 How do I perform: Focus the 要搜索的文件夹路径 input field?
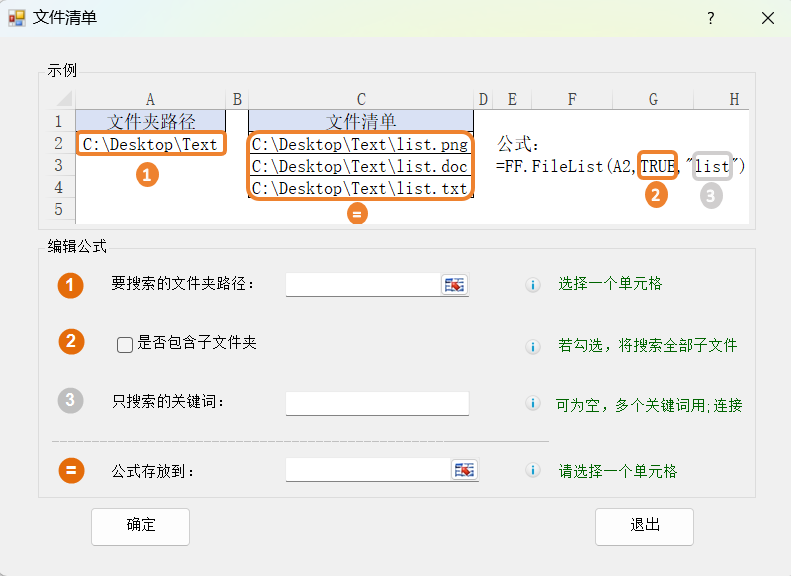click(363, 285)
